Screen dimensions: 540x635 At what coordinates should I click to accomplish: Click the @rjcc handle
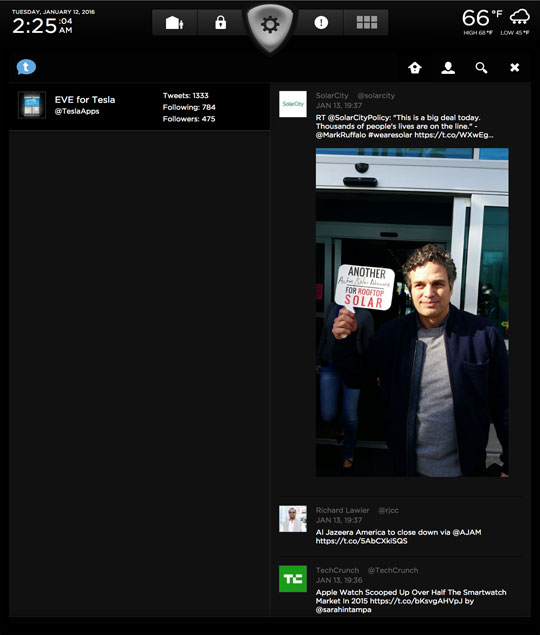388,511
